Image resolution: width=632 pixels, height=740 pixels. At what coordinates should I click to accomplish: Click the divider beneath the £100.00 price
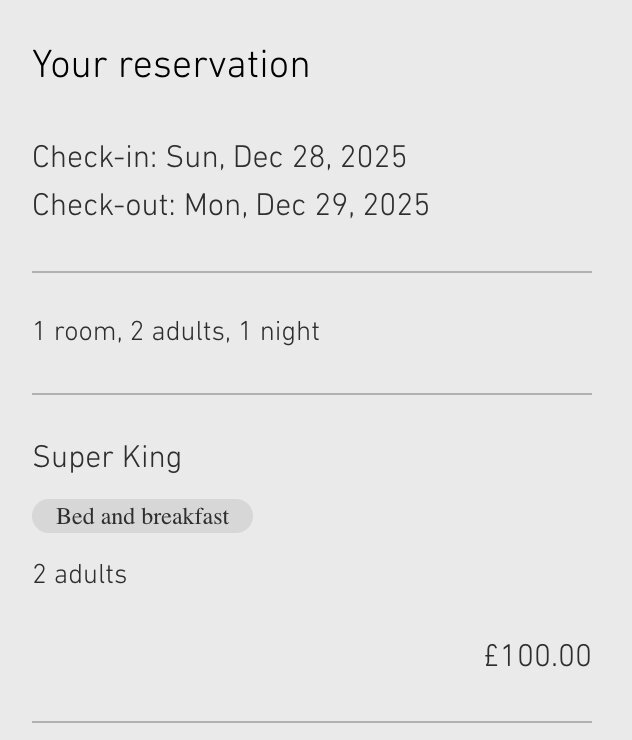[312, 721]
